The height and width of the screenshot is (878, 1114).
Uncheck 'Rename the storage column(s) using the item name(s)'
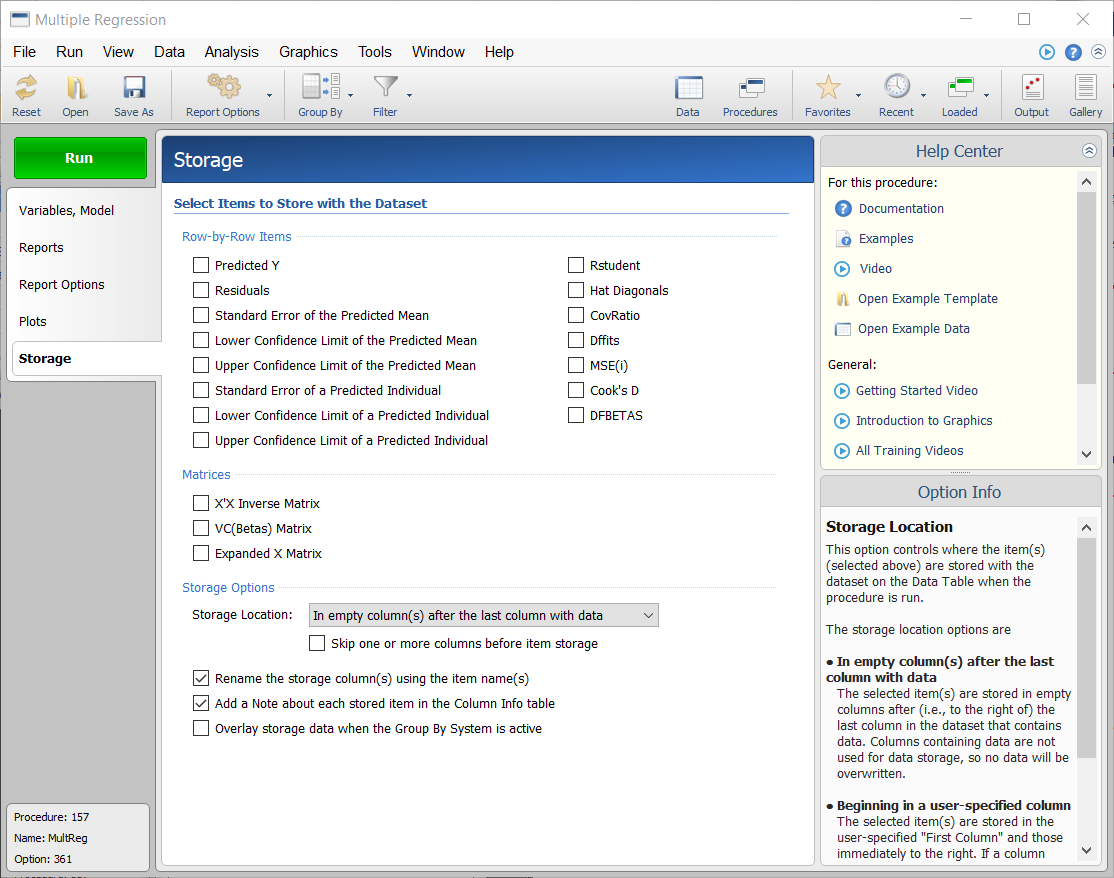200,678
